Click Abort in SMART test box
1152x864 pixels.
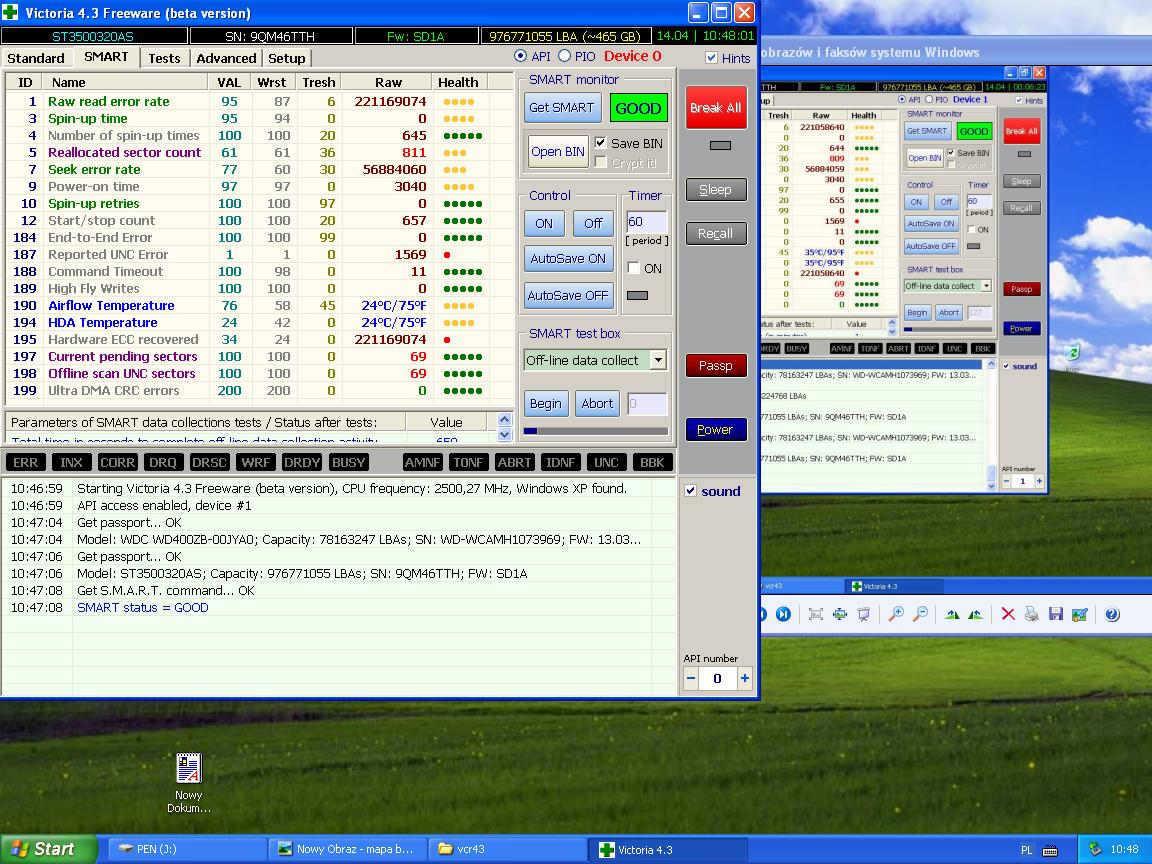click(597, 403)
